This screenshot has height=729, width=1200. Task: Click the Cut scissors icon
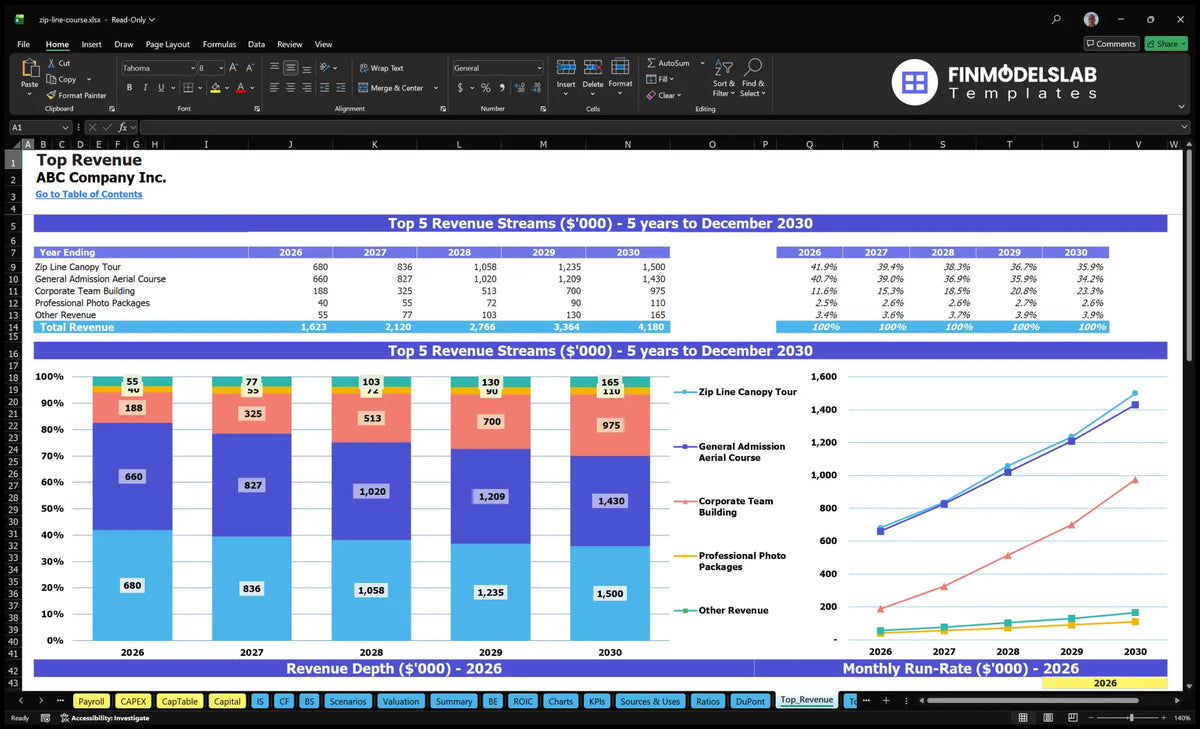tap(51, 63)
